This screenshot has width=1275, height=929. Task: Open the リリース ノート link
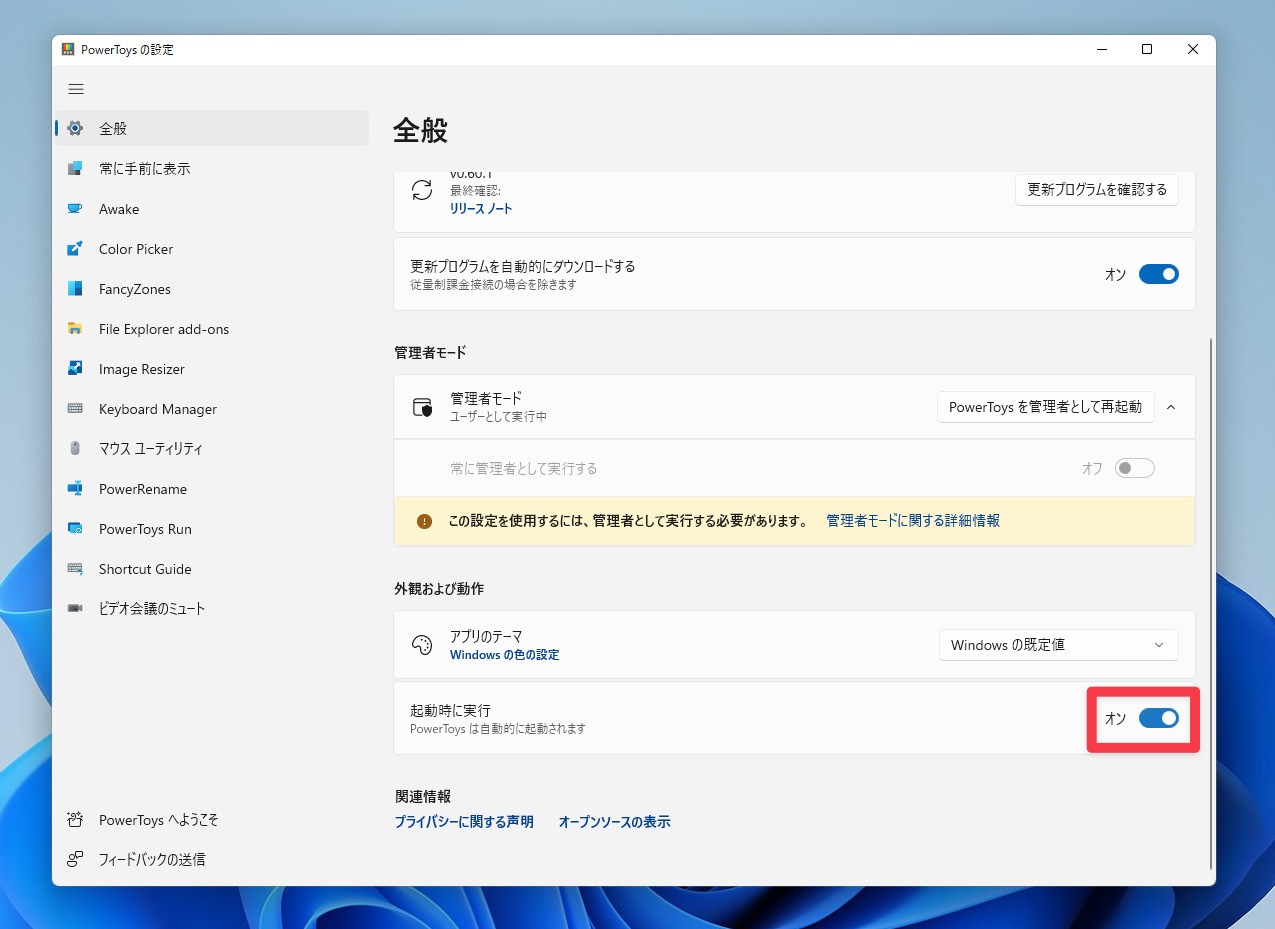[x=481, y=208]
